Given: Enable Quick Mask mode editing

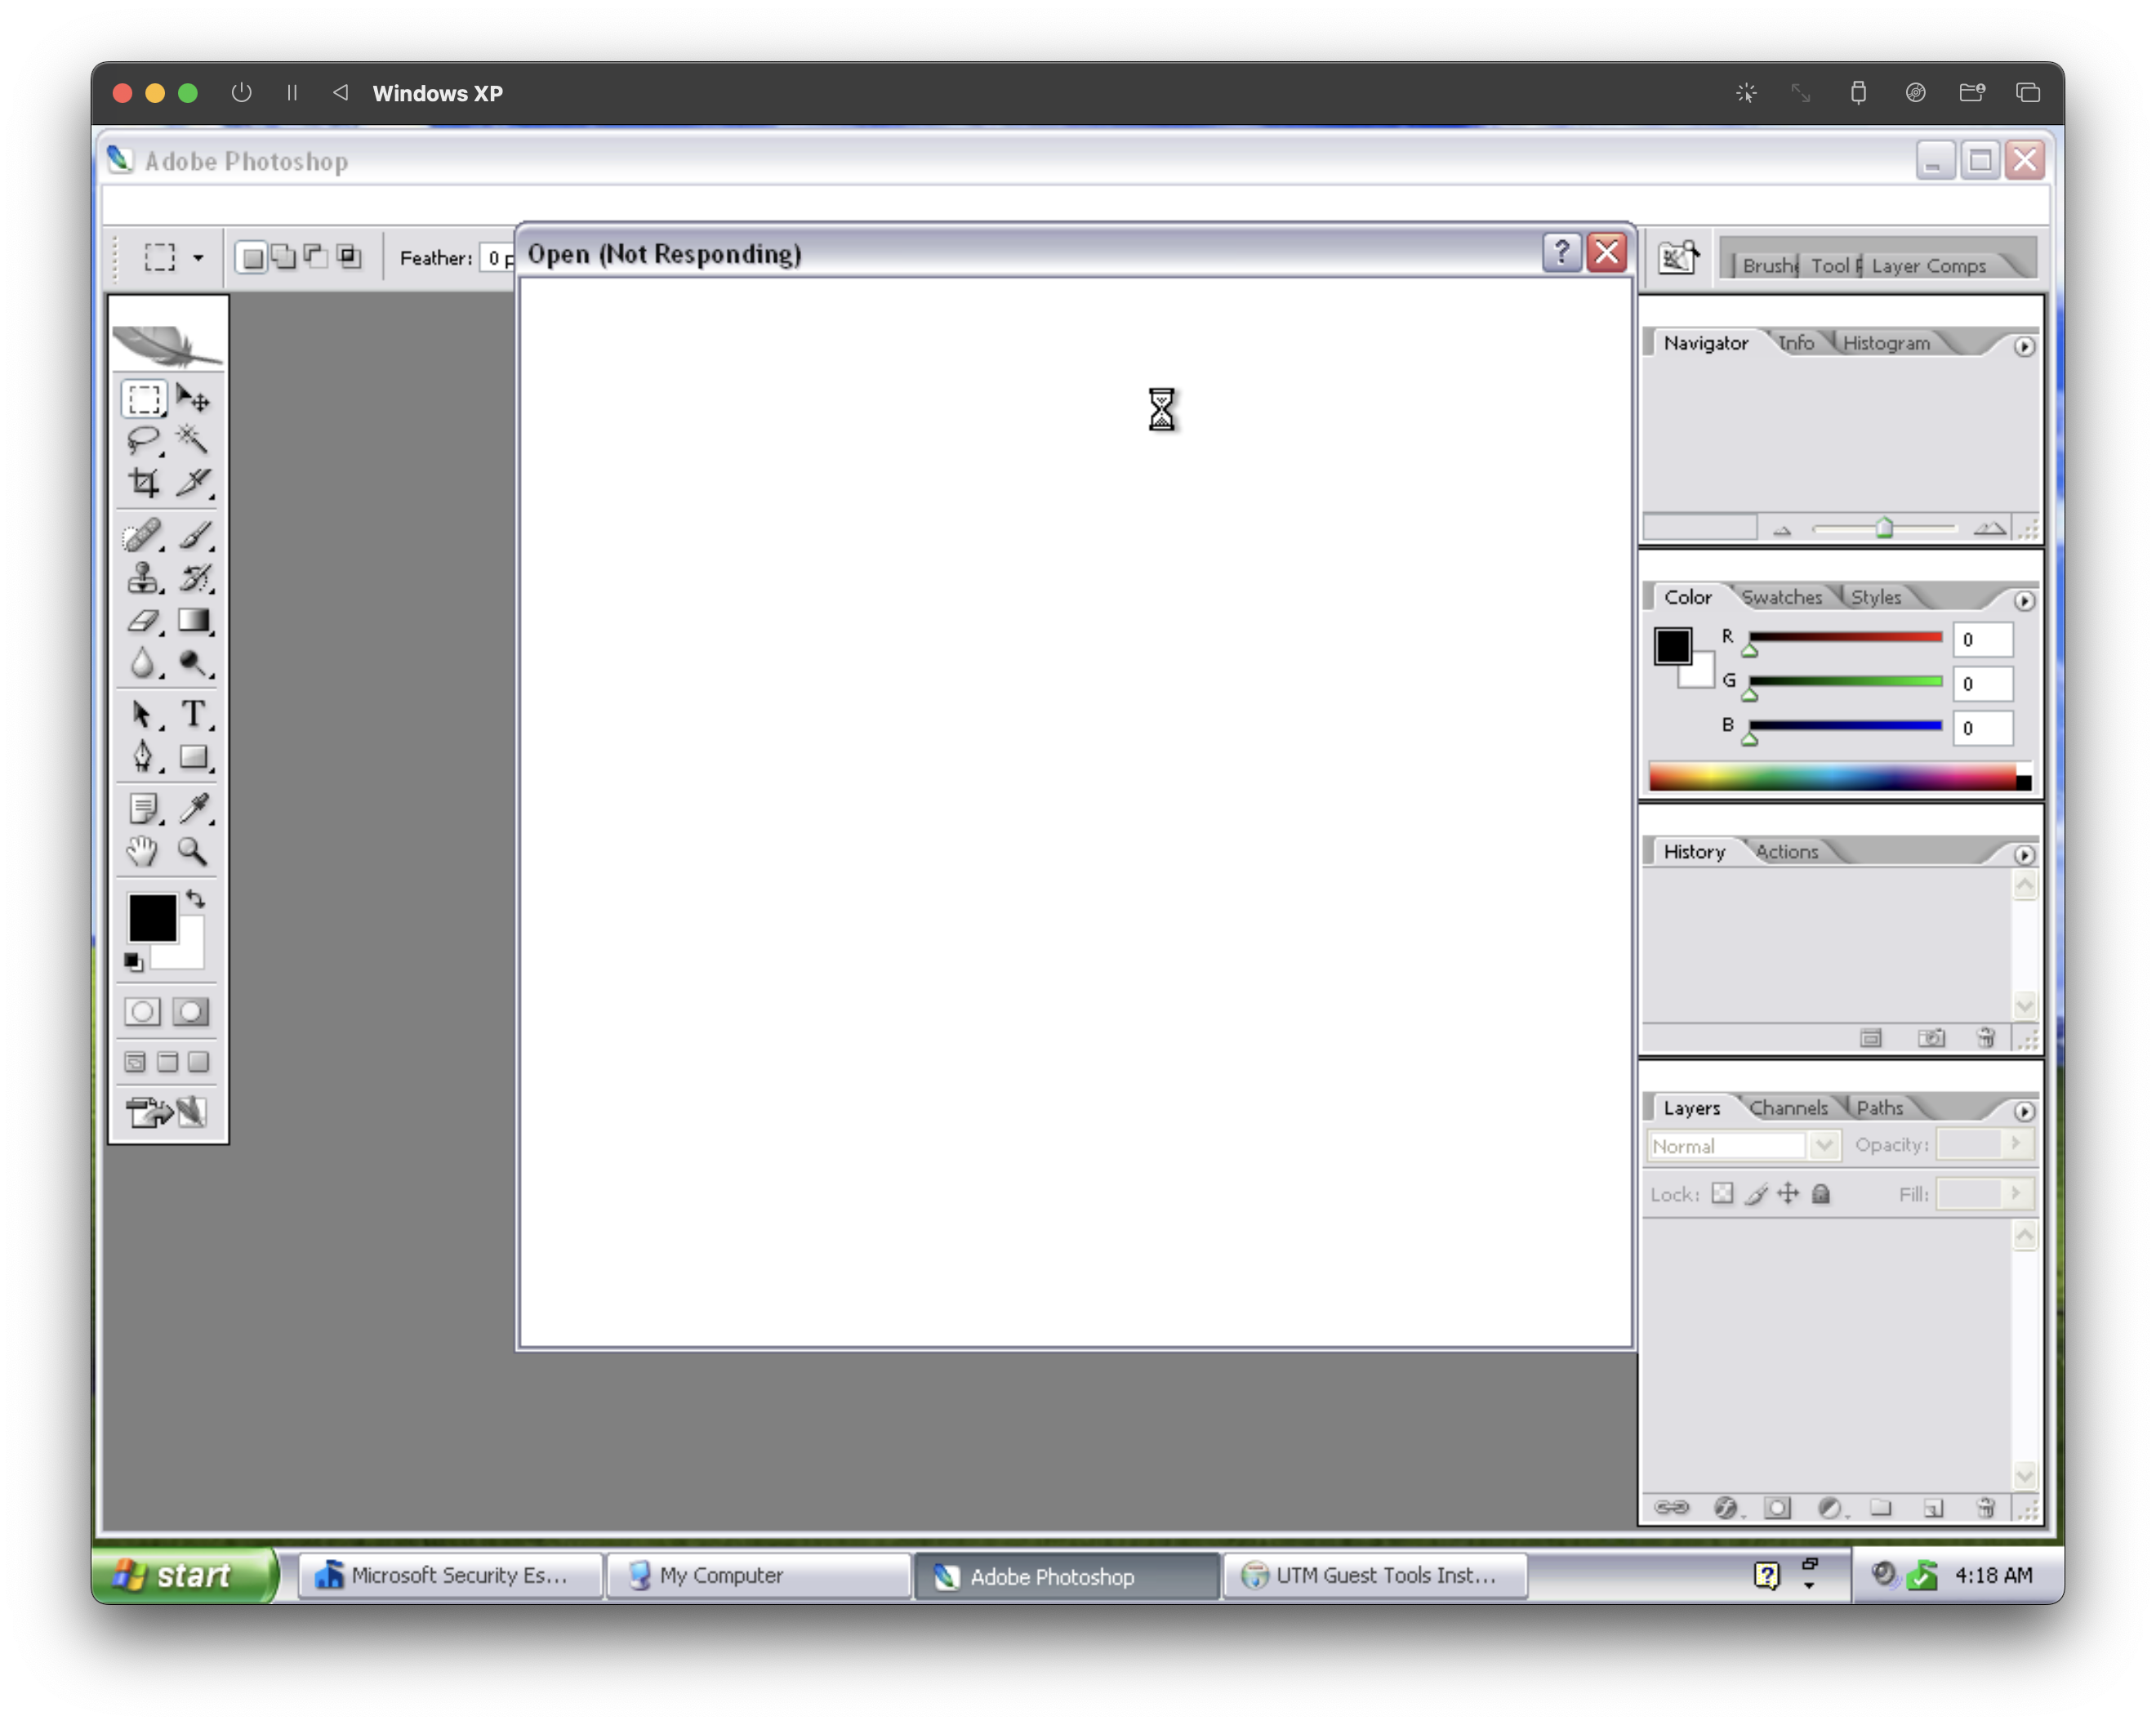Looking at the screenshot, I should click(191, 1011).
